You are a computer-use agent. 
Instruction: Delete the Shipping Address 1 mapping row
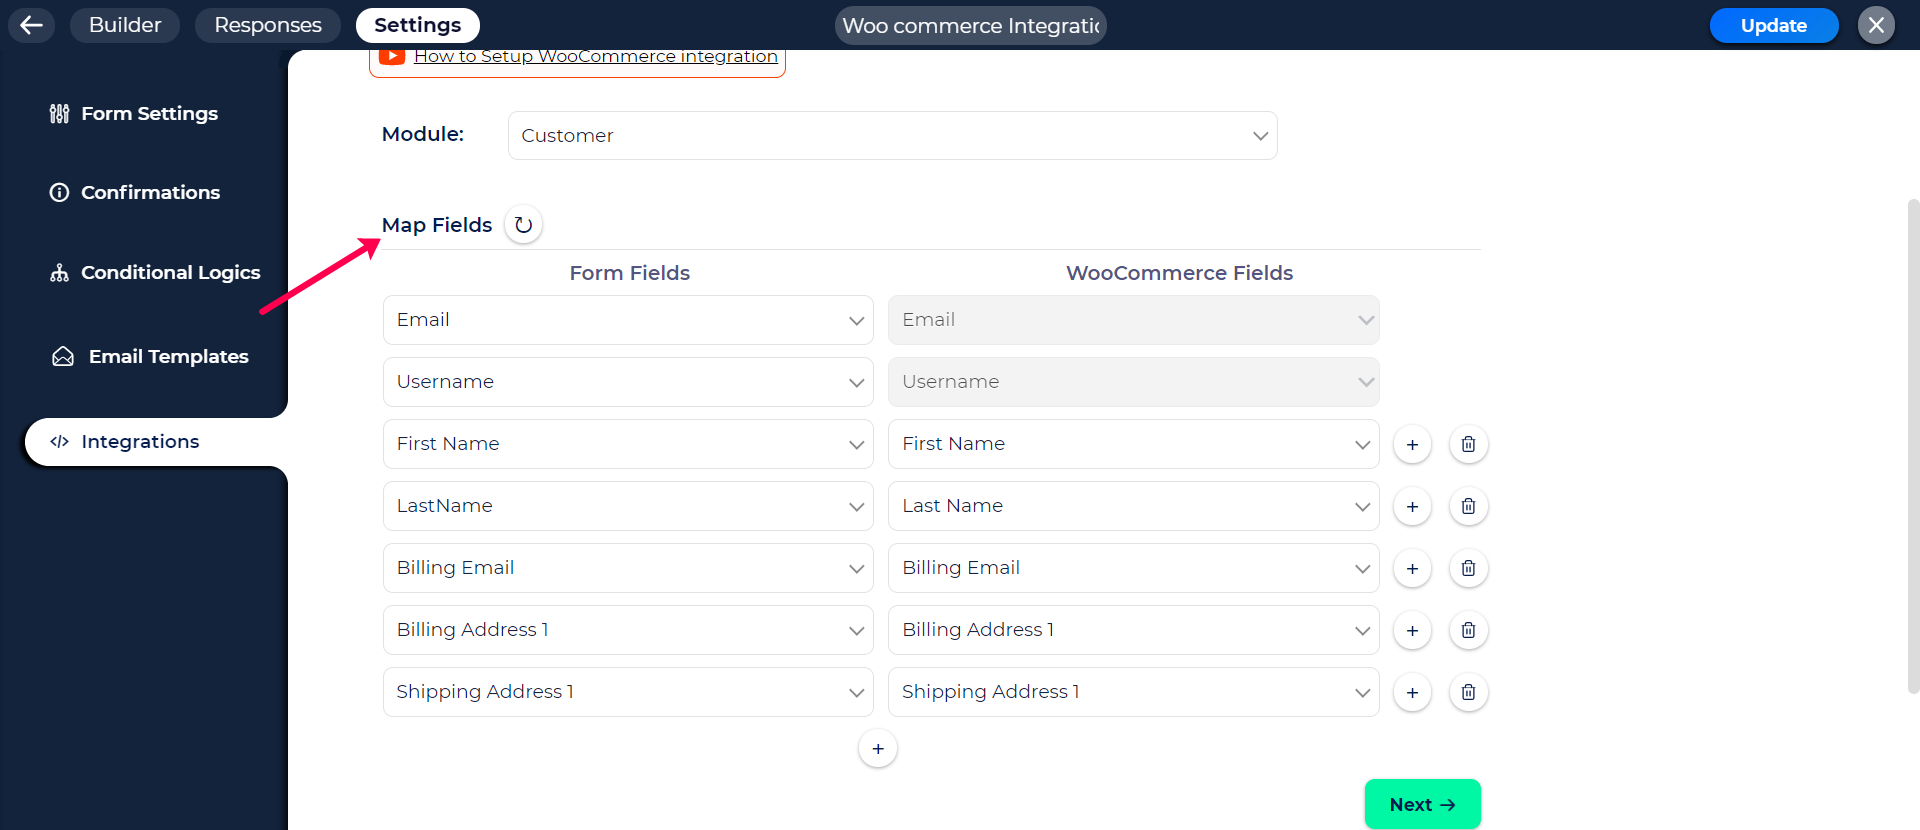1468,692
